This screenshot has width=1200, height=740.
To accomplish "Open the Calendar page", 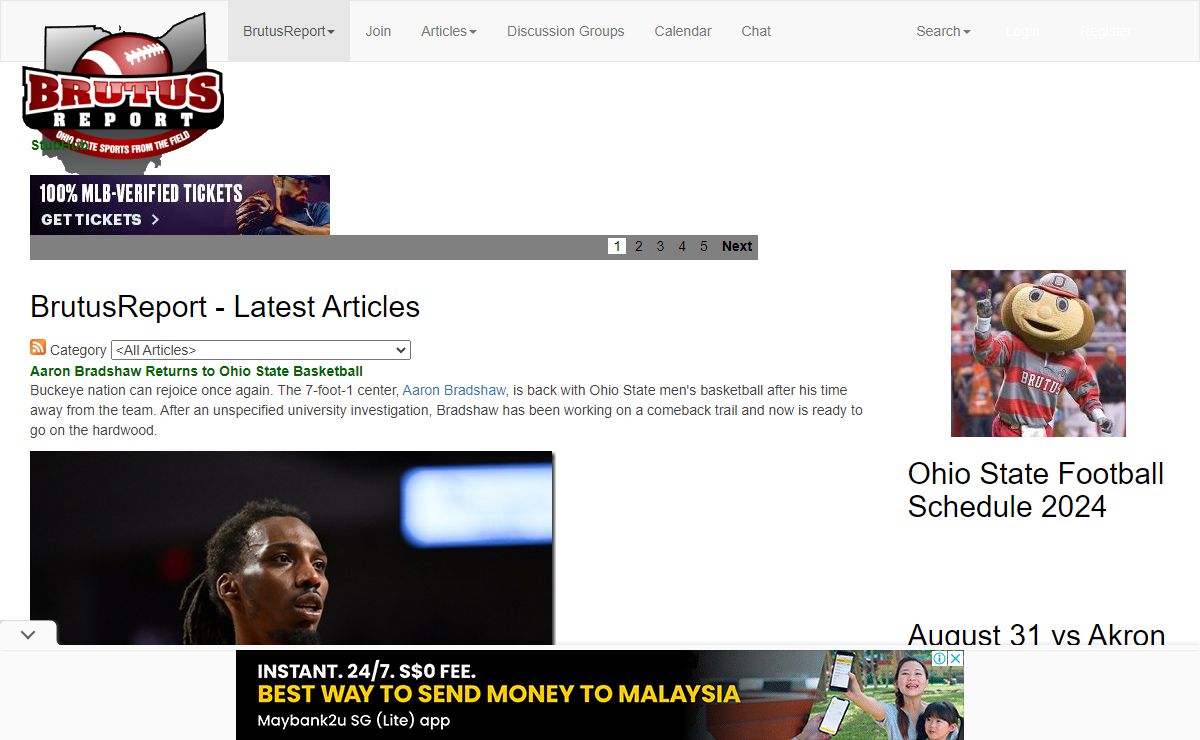I will pos(683,31).
